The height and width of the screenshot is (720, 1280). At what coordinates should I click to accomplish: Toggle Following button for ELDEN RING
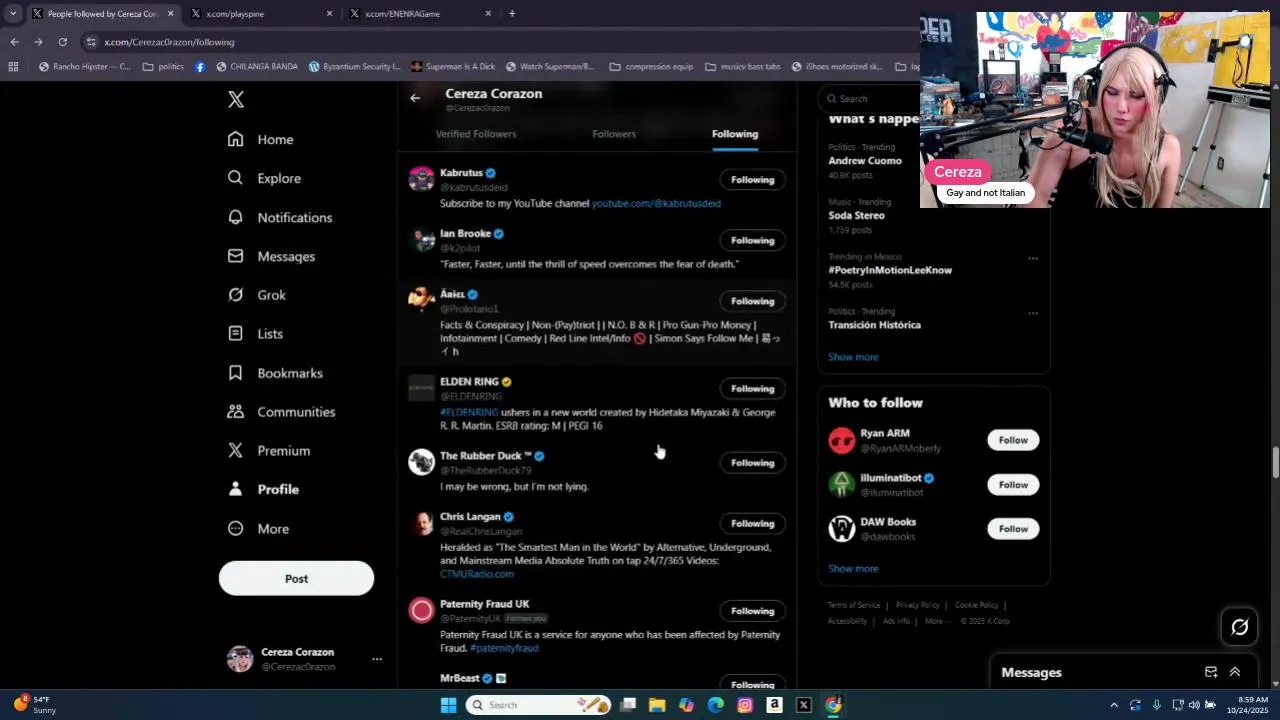[752, 388]
